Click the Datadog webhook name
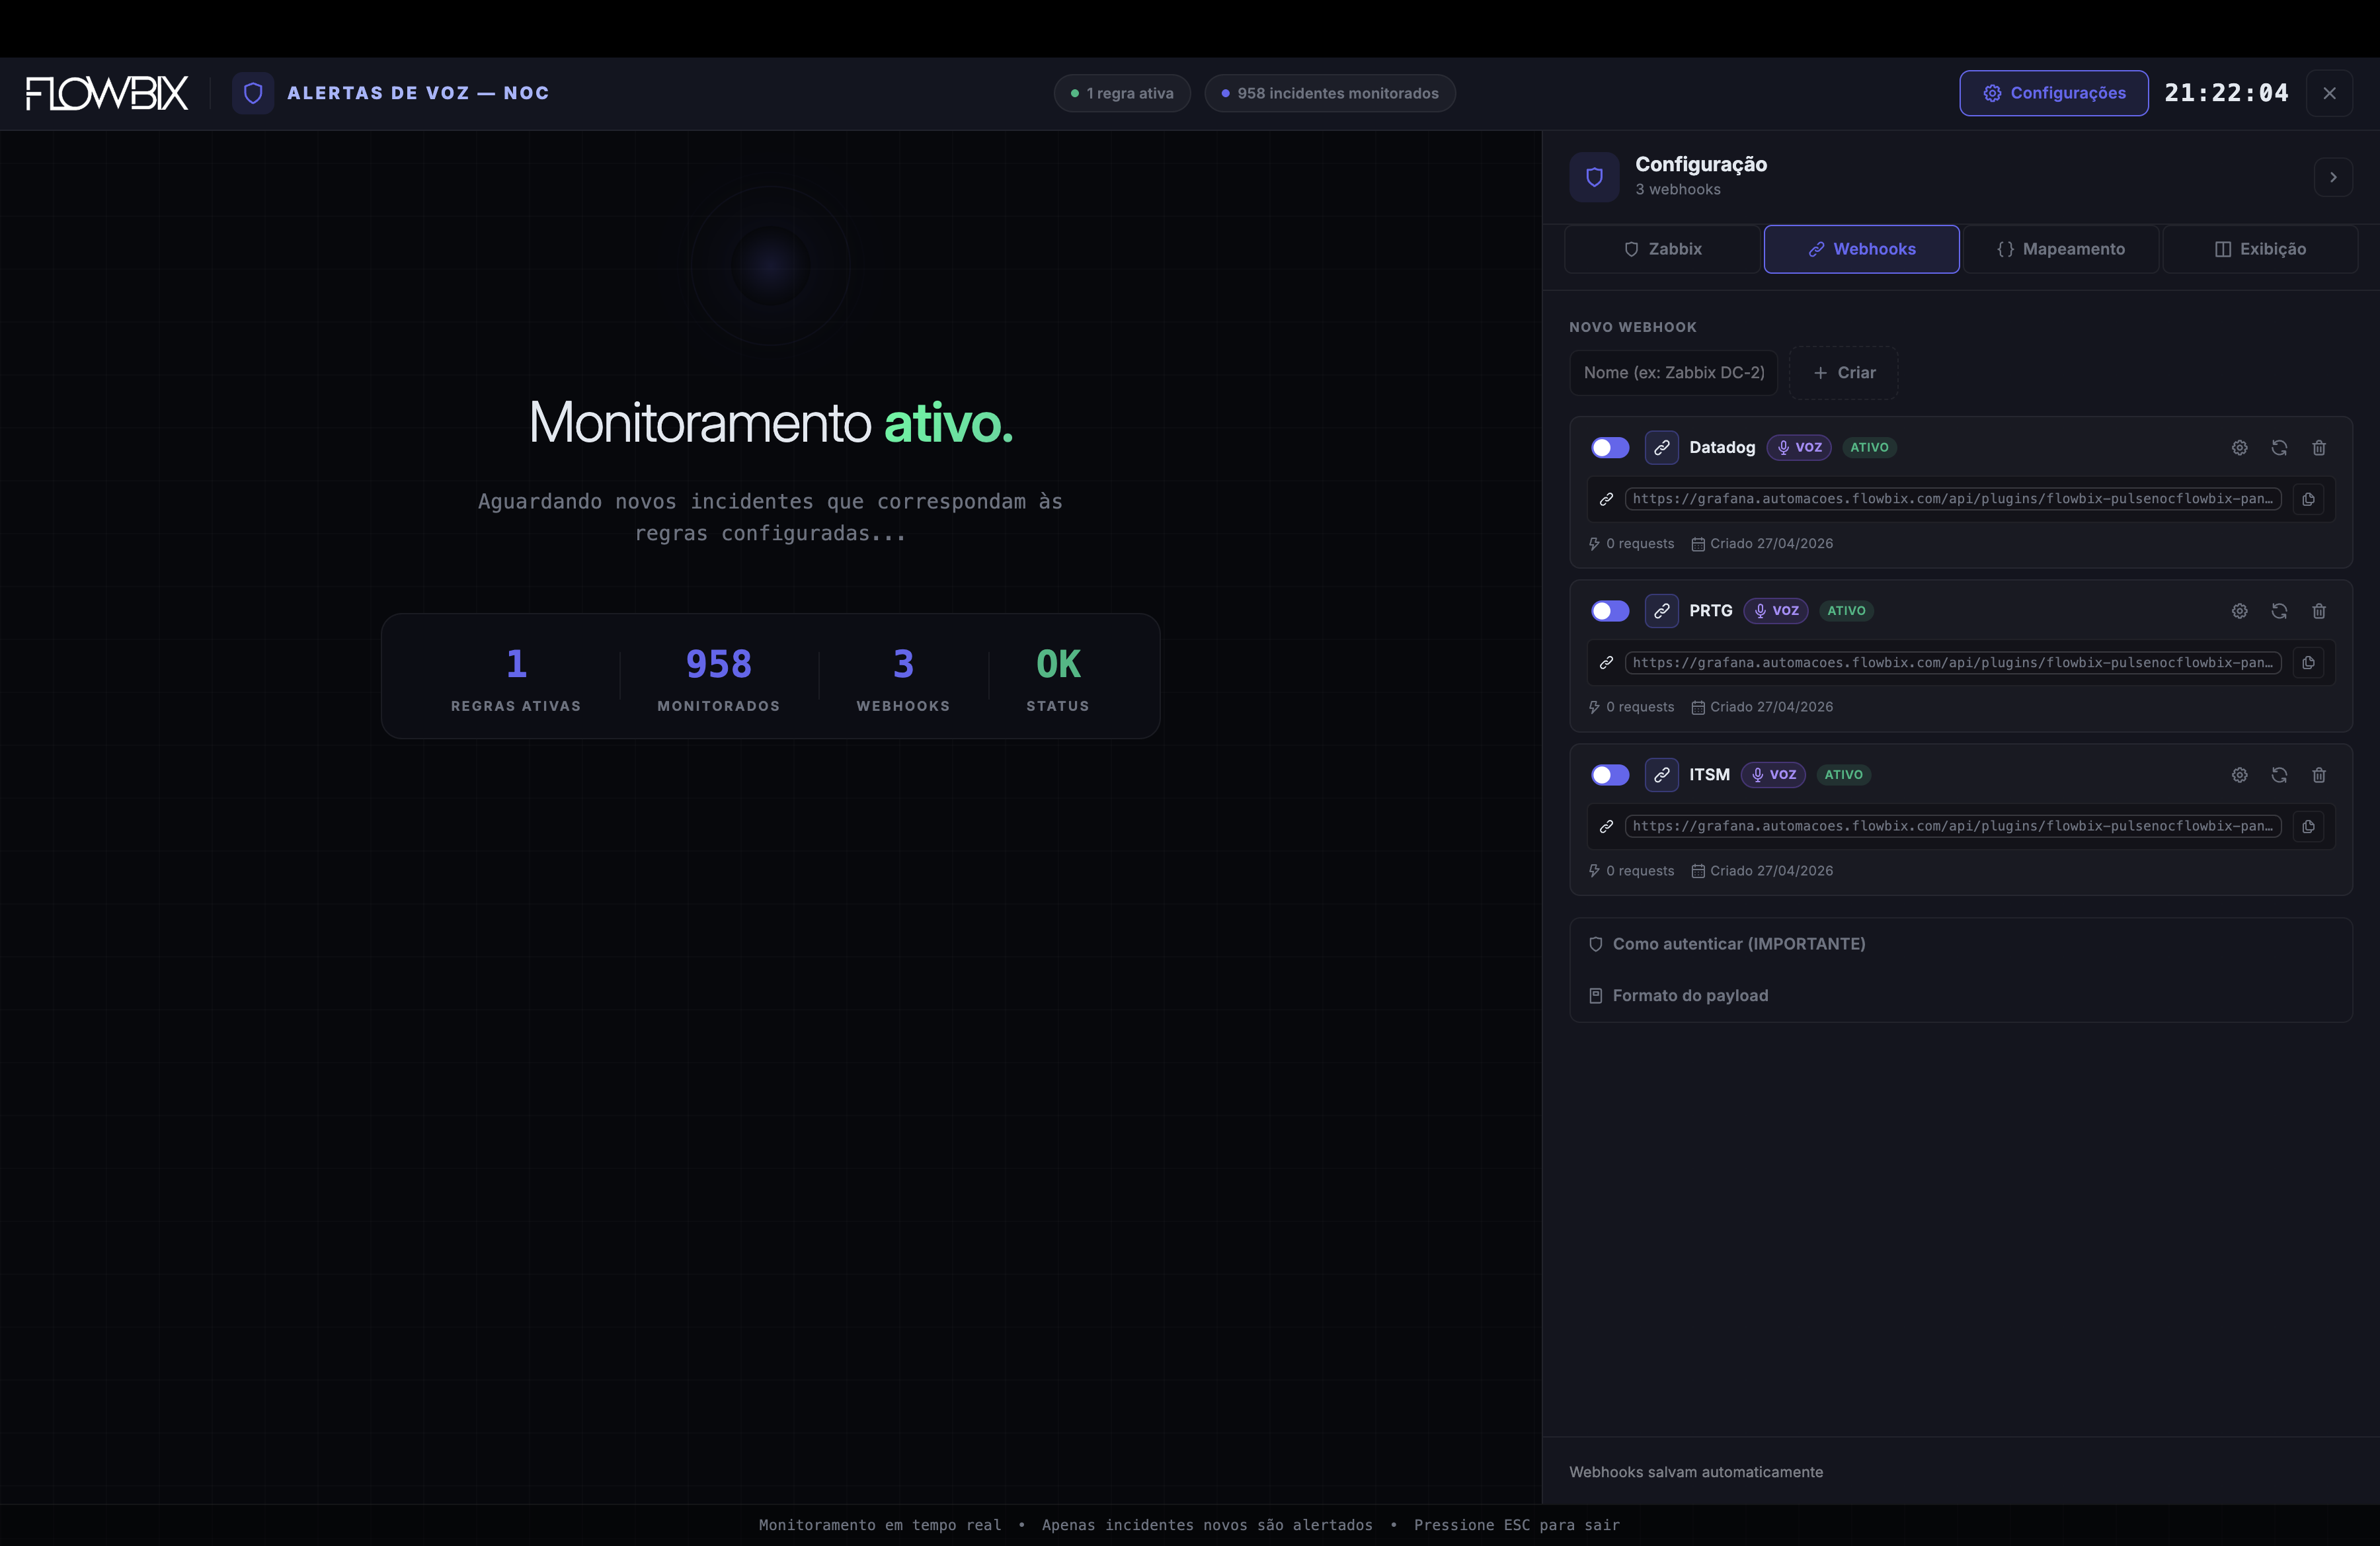 1722,448
